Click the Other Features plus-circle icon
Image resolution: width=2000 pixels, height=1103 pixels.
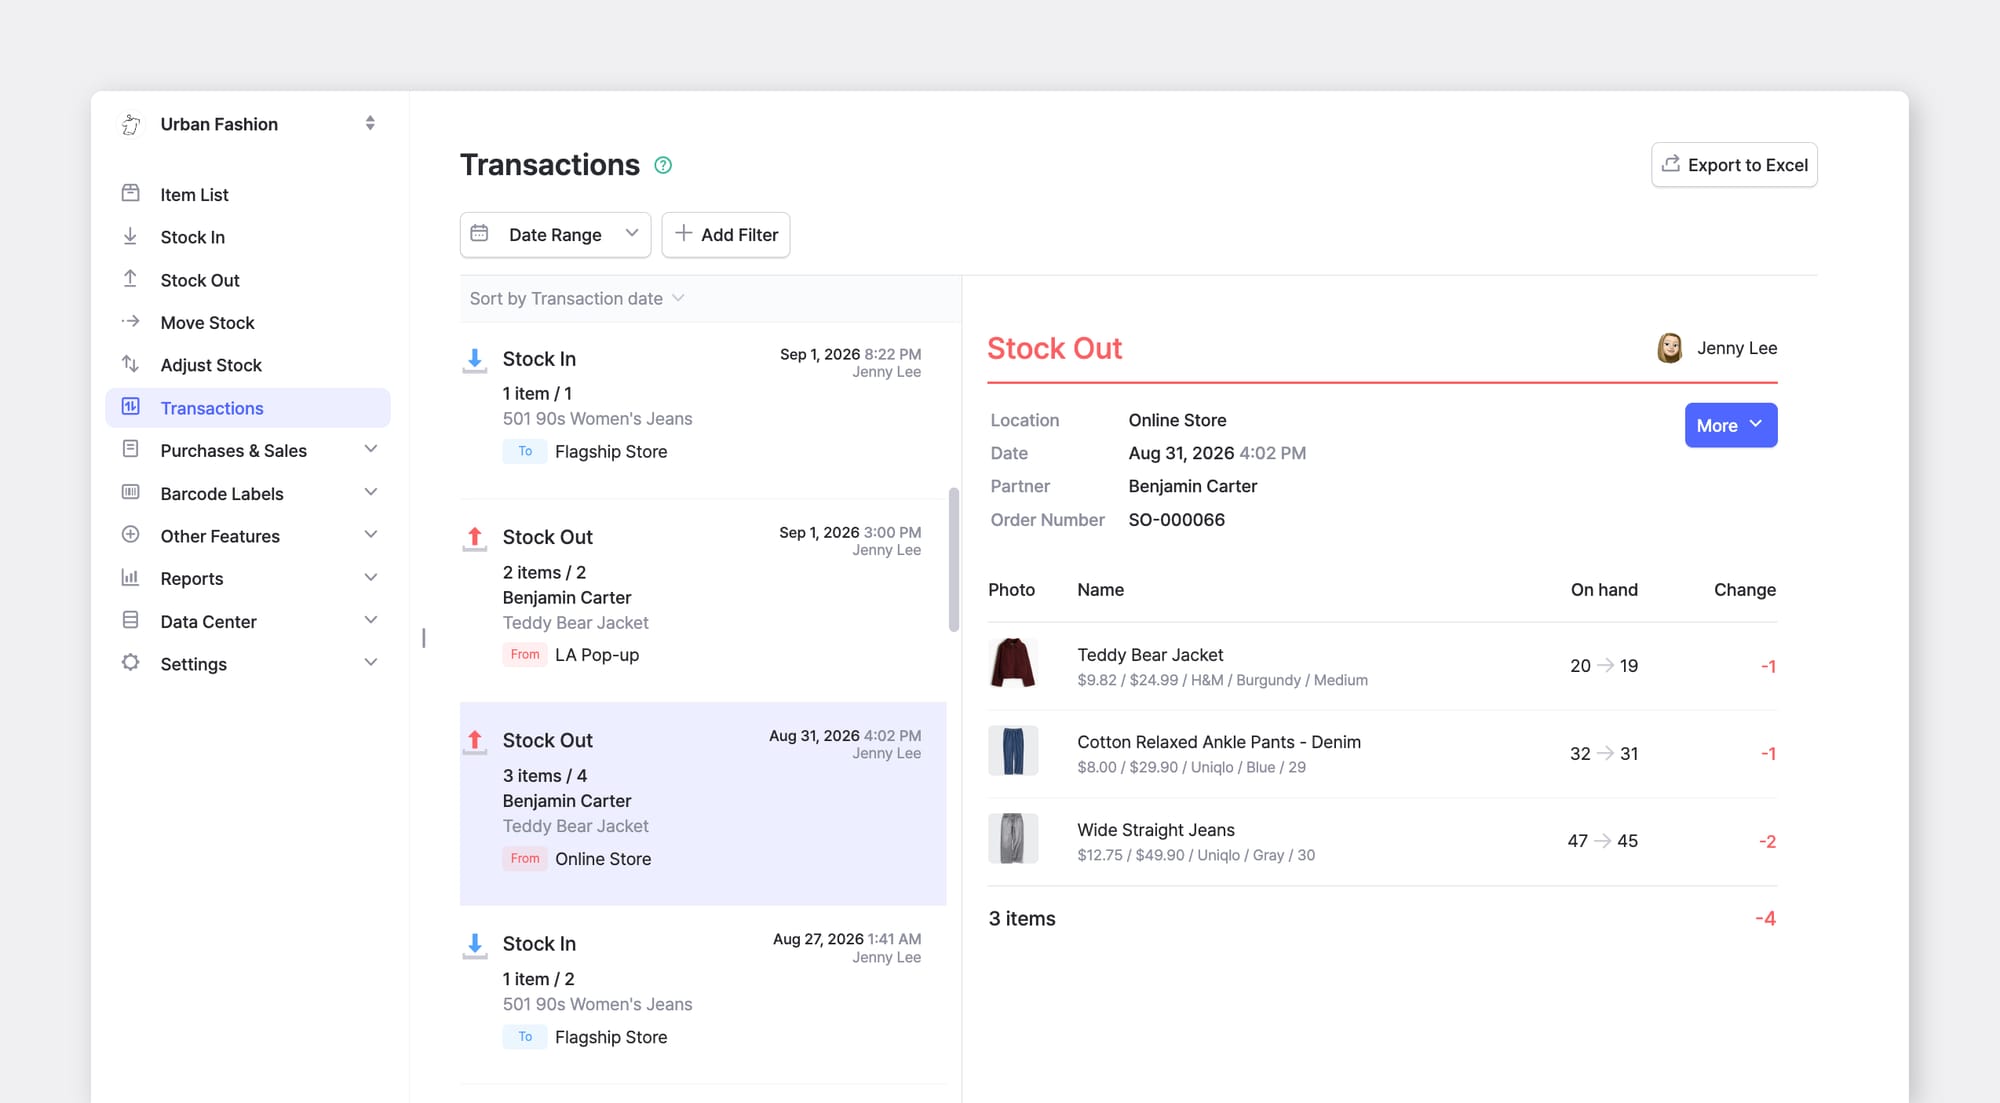(131, 535)
